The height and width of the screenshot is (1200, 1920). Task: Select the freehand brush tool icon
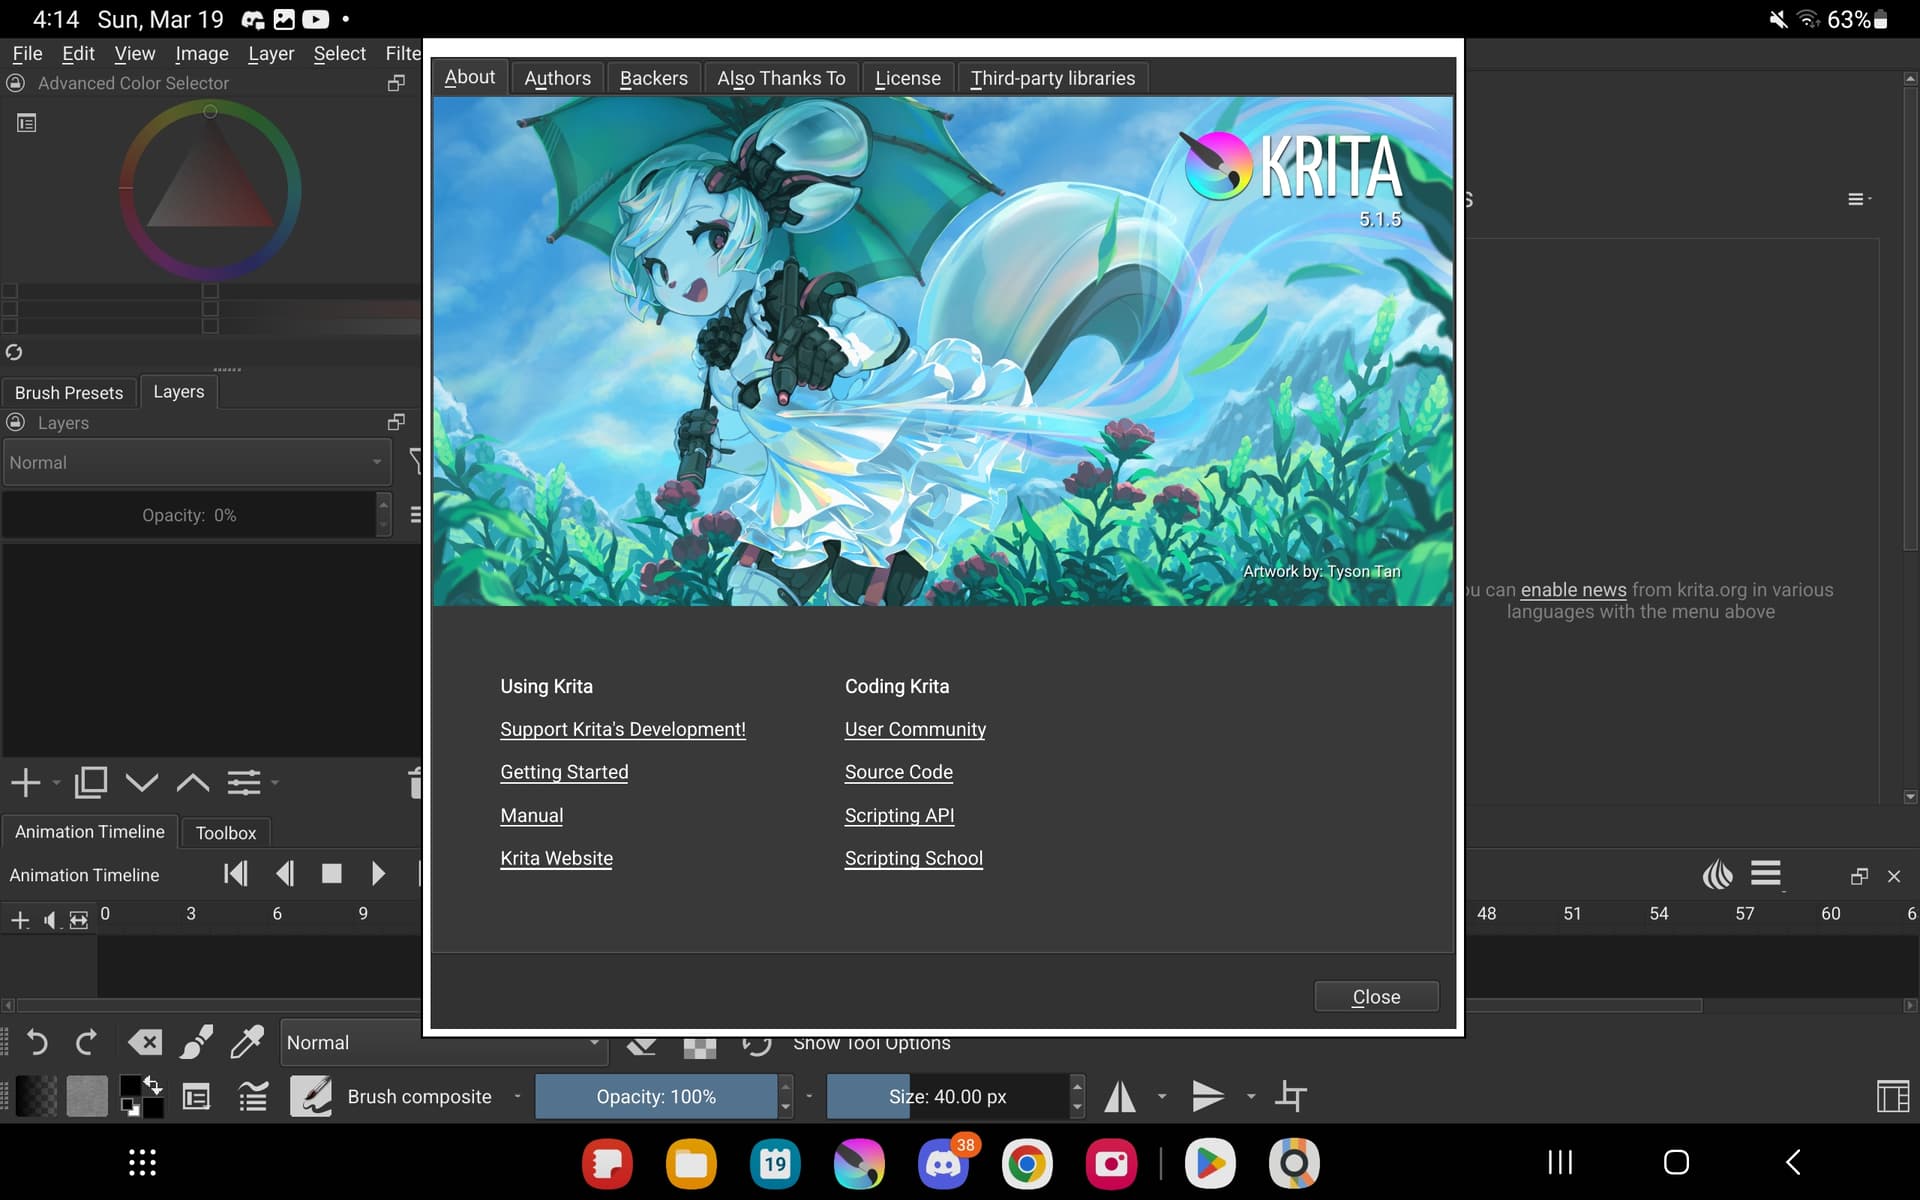click(196, 1043)
